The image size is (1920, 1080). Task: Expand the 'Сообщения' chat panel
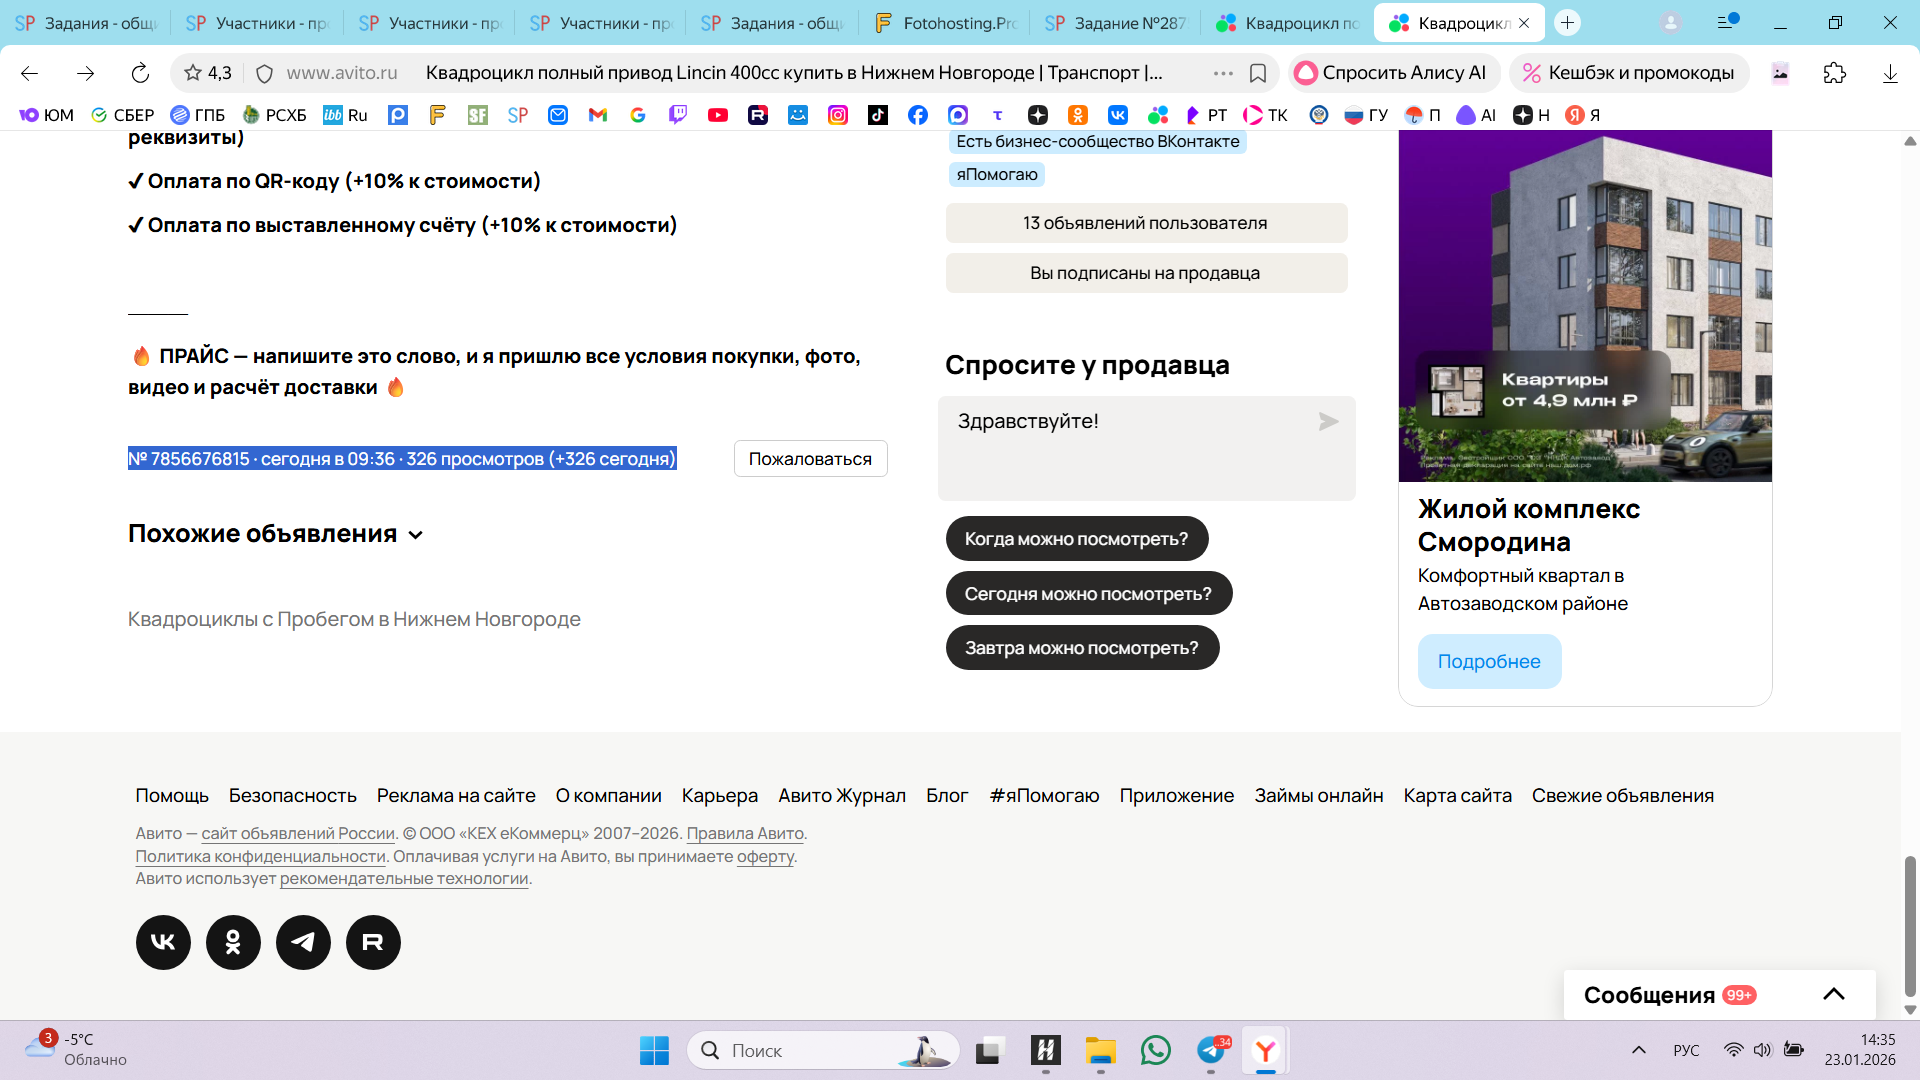coord(1833,994)
